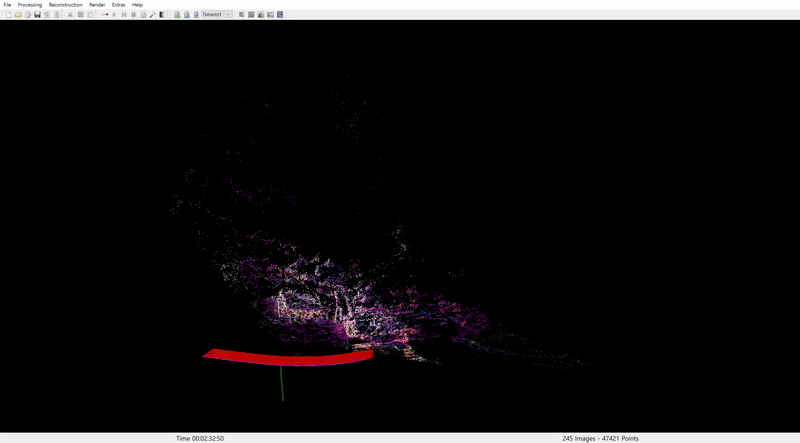Click the dropdown arrow beside Newest
800x443 pixels.
[x=229, y=14]
